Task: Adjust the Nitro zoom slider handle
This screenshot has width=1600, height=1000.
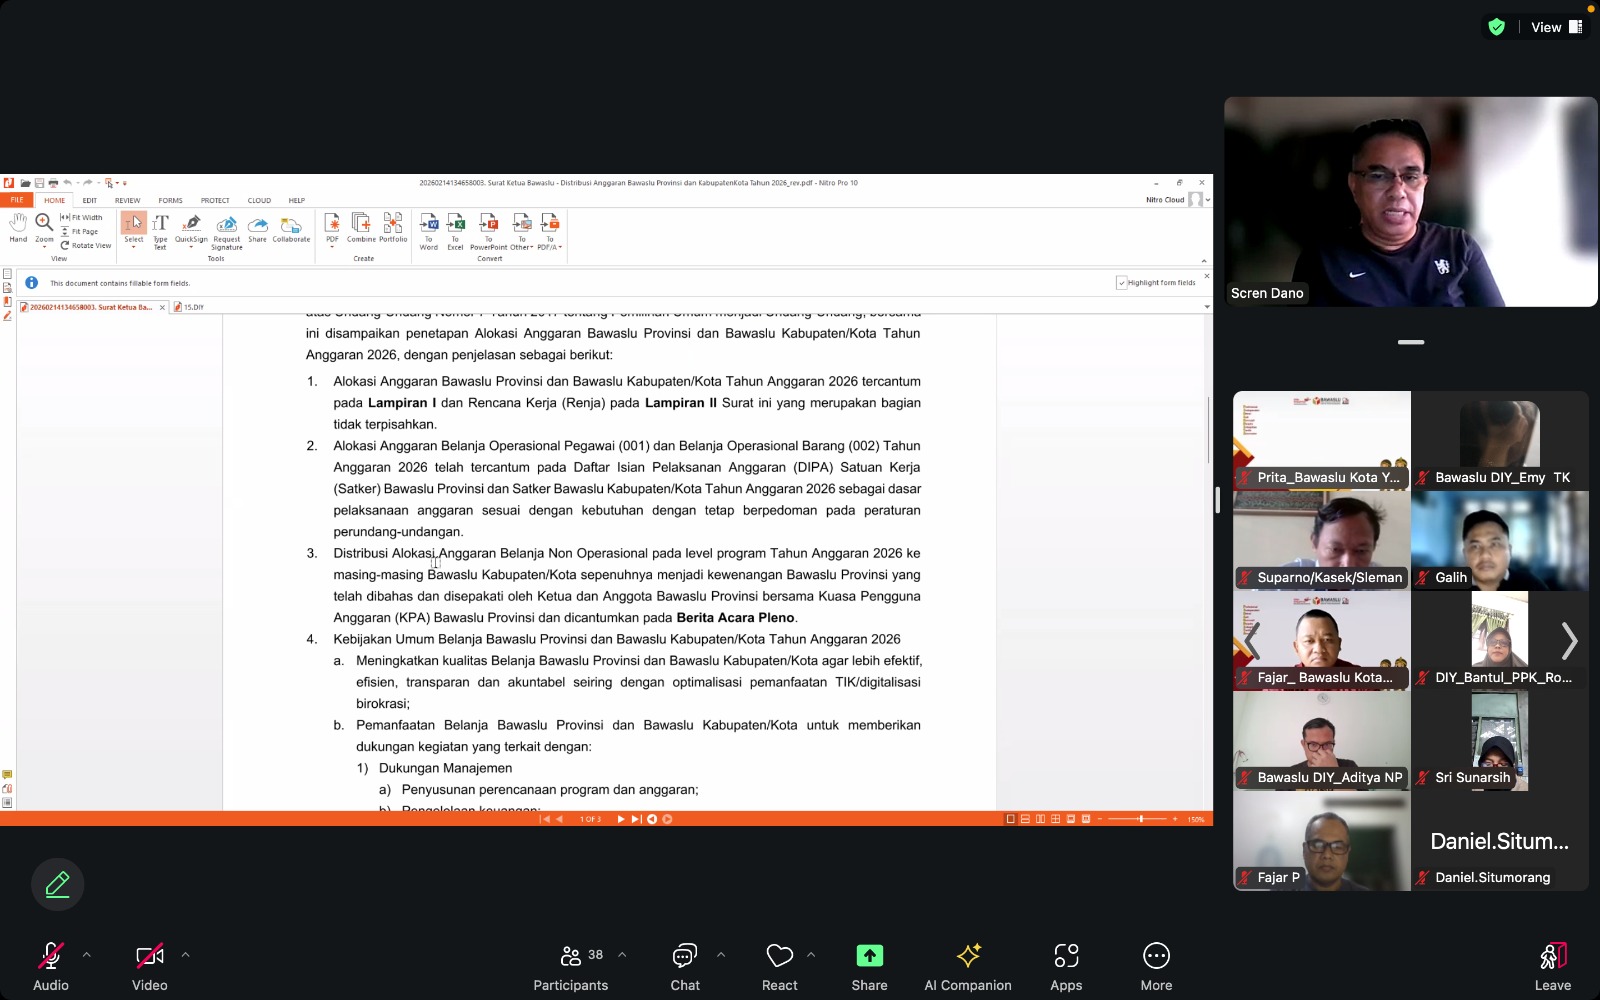Action: (1141, 819)
